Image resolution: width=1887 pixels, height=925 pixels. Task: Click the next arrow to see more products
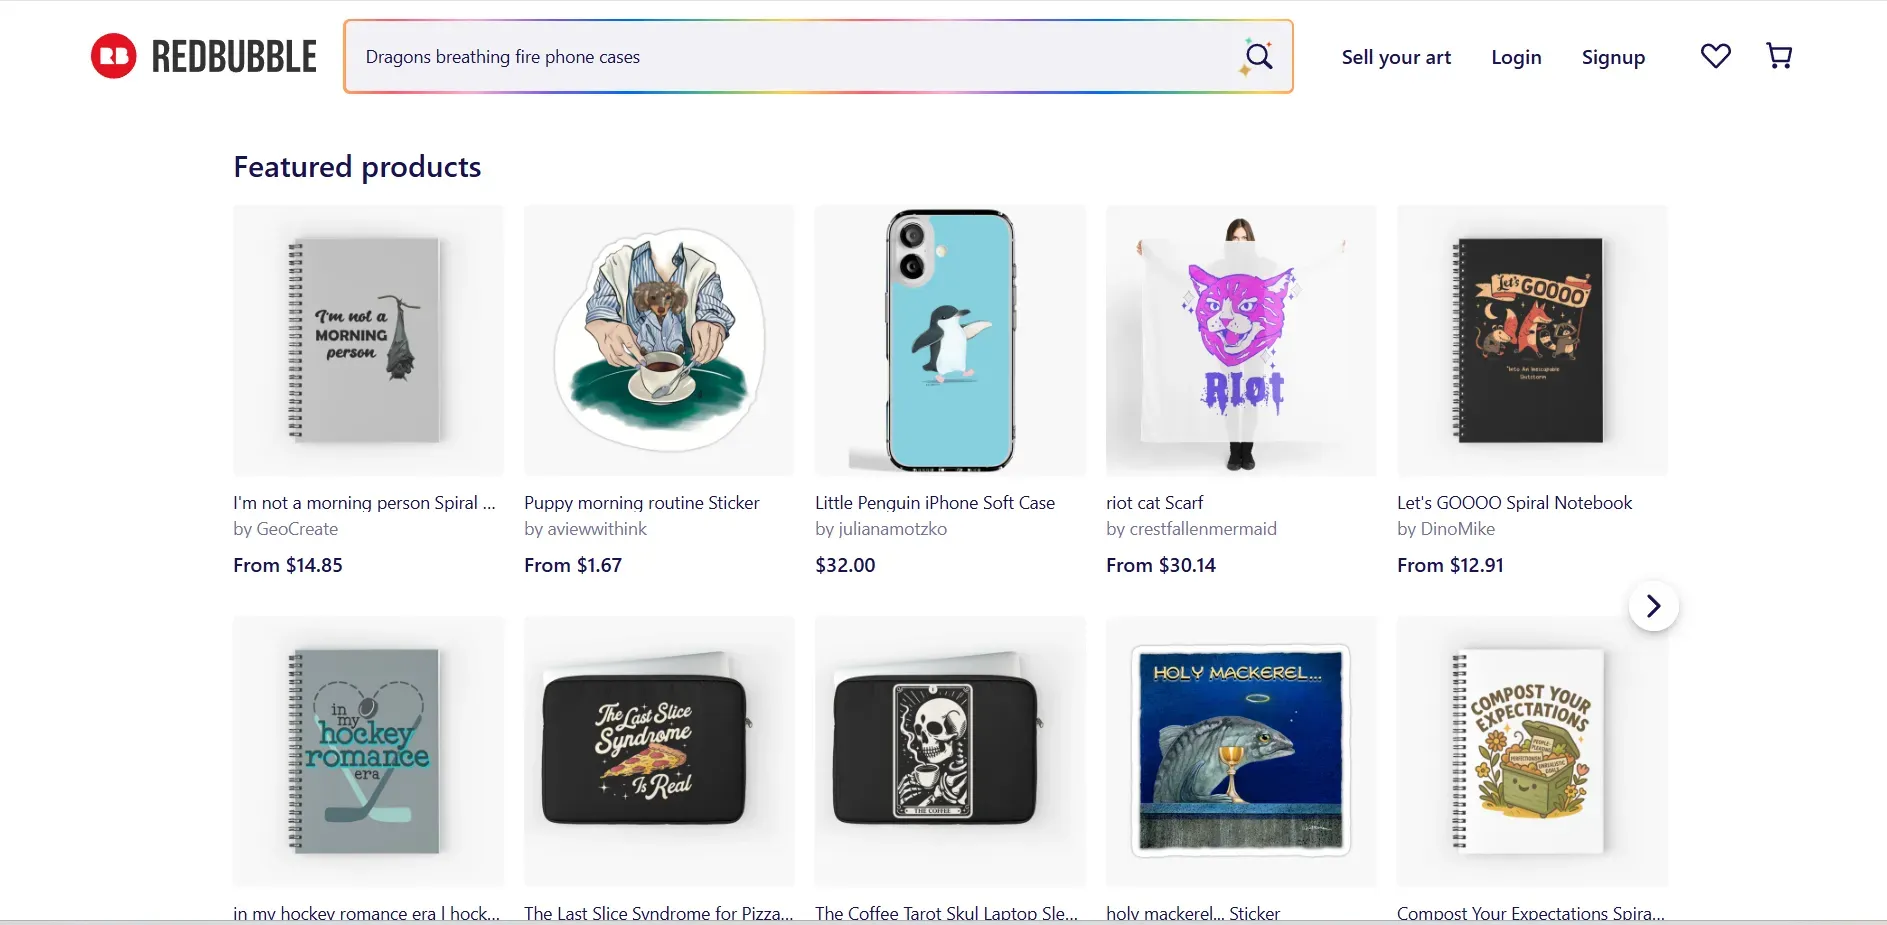[x=1653, y=606]
